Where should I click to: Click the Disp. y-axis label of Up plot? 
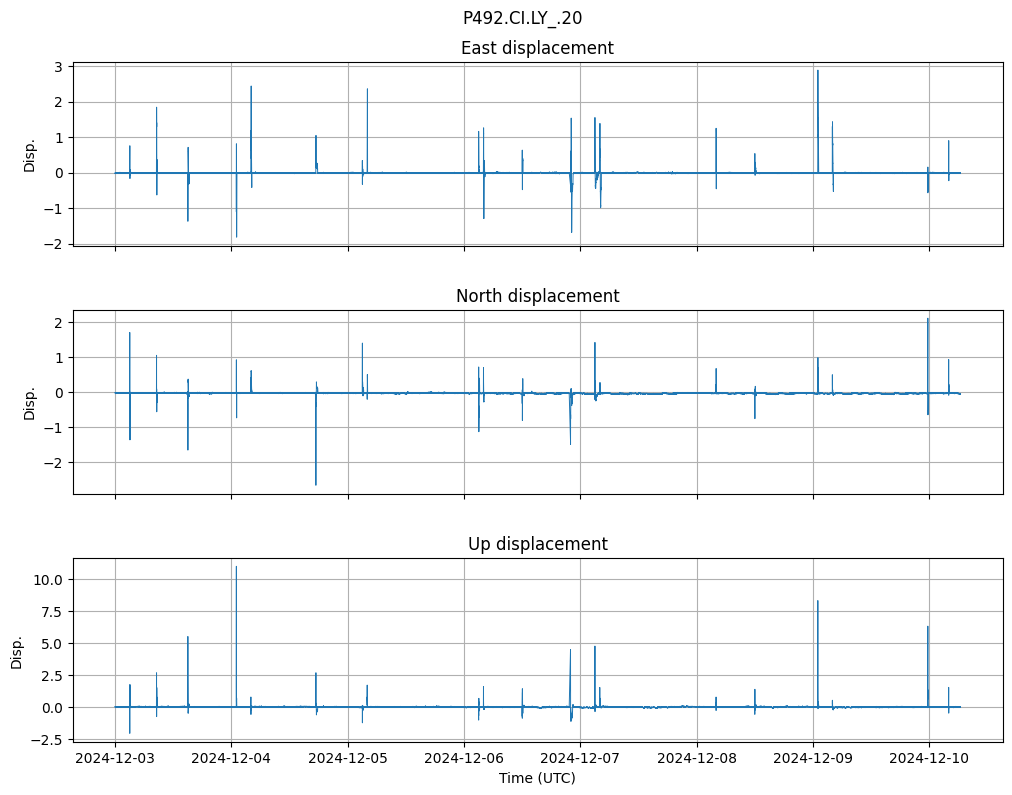[x=17, y=650]
